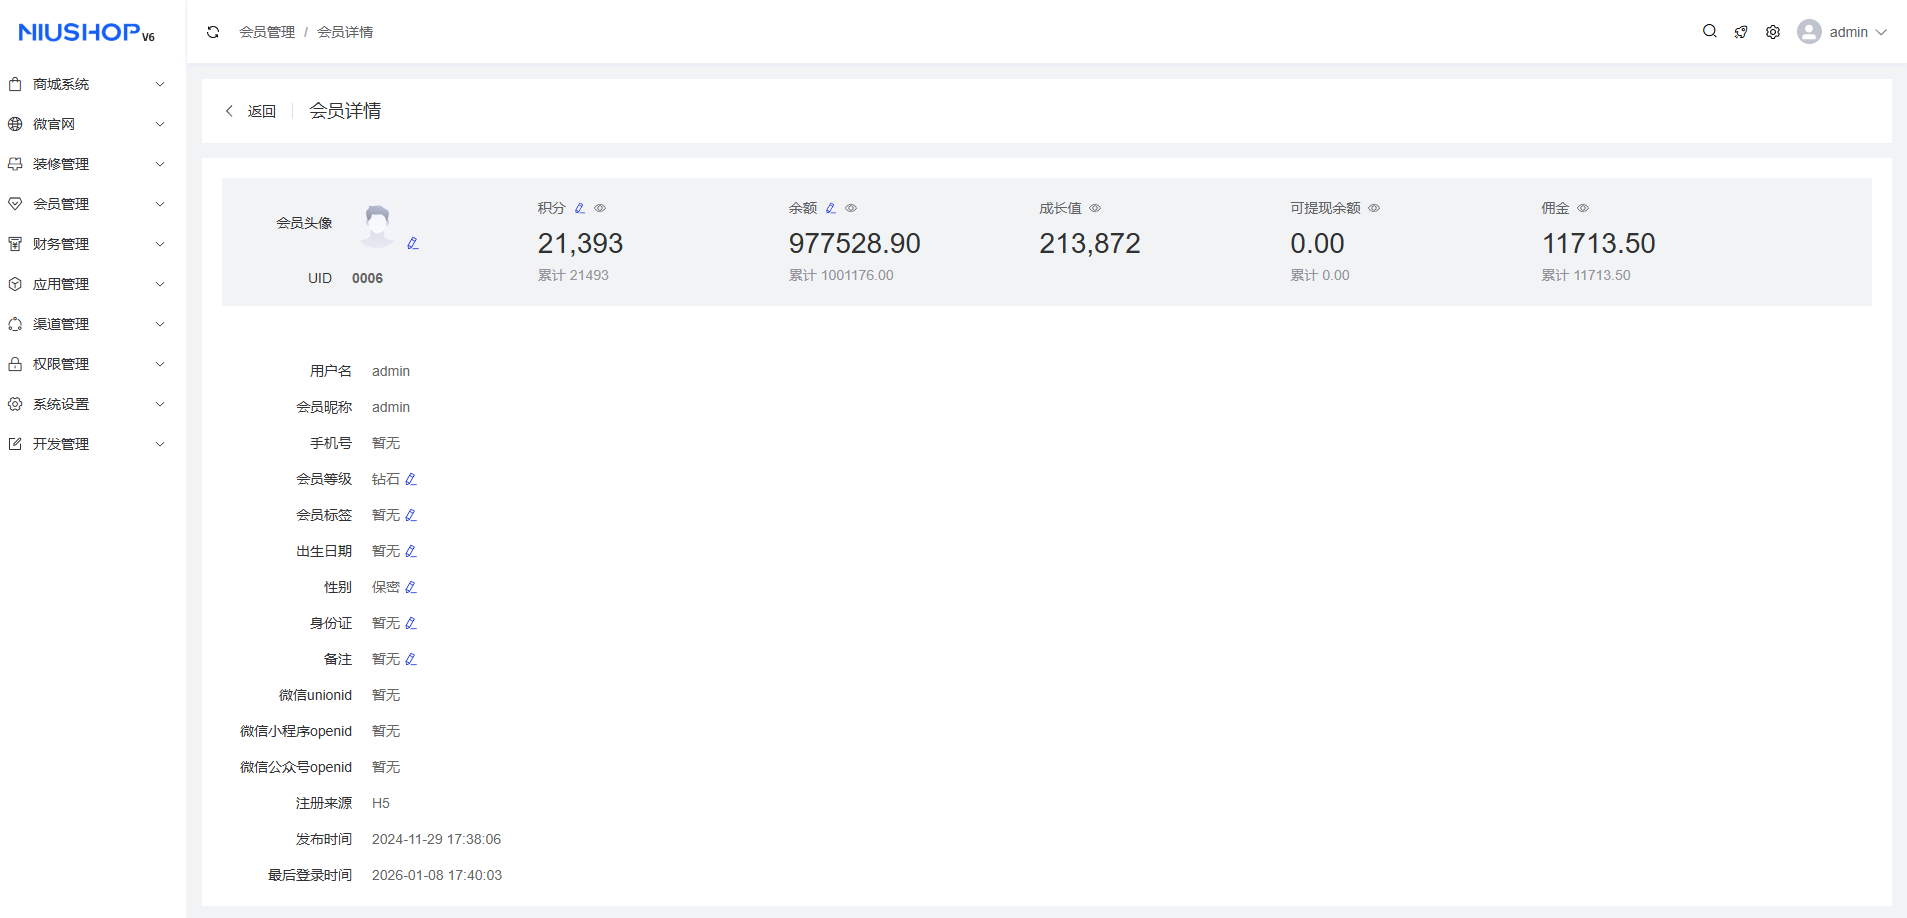Click the edit pencil next to 余额
The width and height of the screenshot is (1907, 918).
(831, 208)
